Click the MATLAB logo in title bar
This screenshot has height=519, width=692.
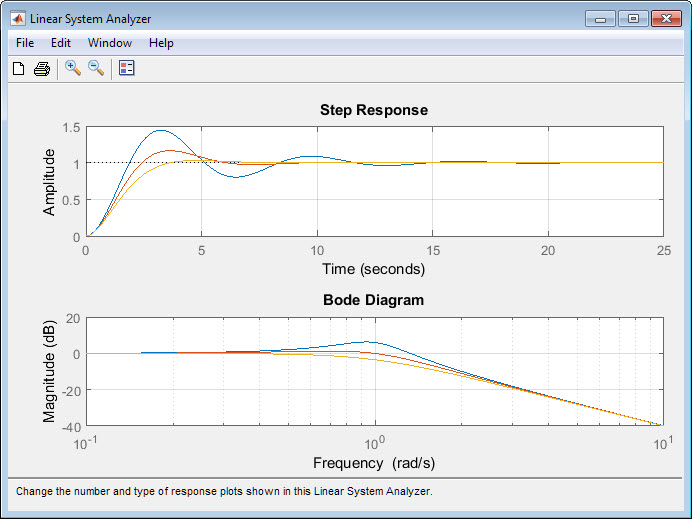pyautogui.click(x=17, y=18)
